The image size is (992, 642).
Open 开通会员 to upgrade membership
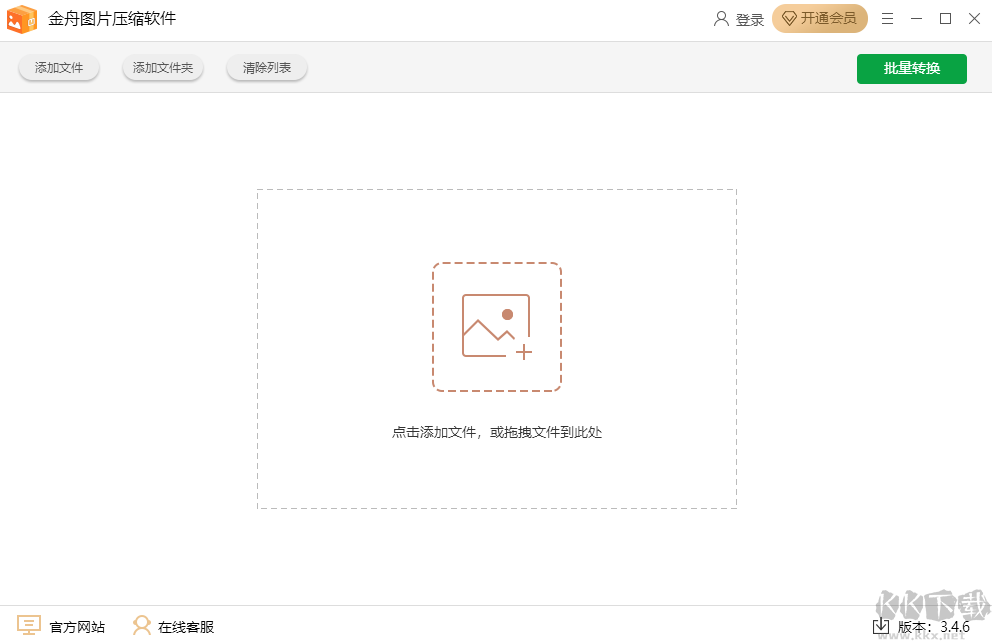tap(820, 18)
